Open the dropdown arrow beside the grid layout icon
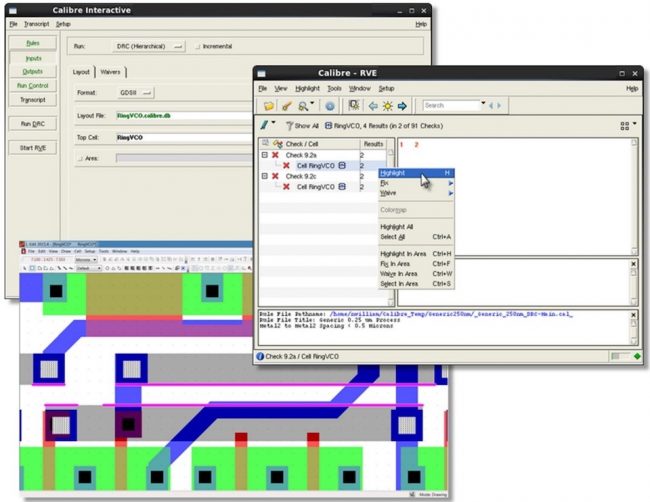 634,124
